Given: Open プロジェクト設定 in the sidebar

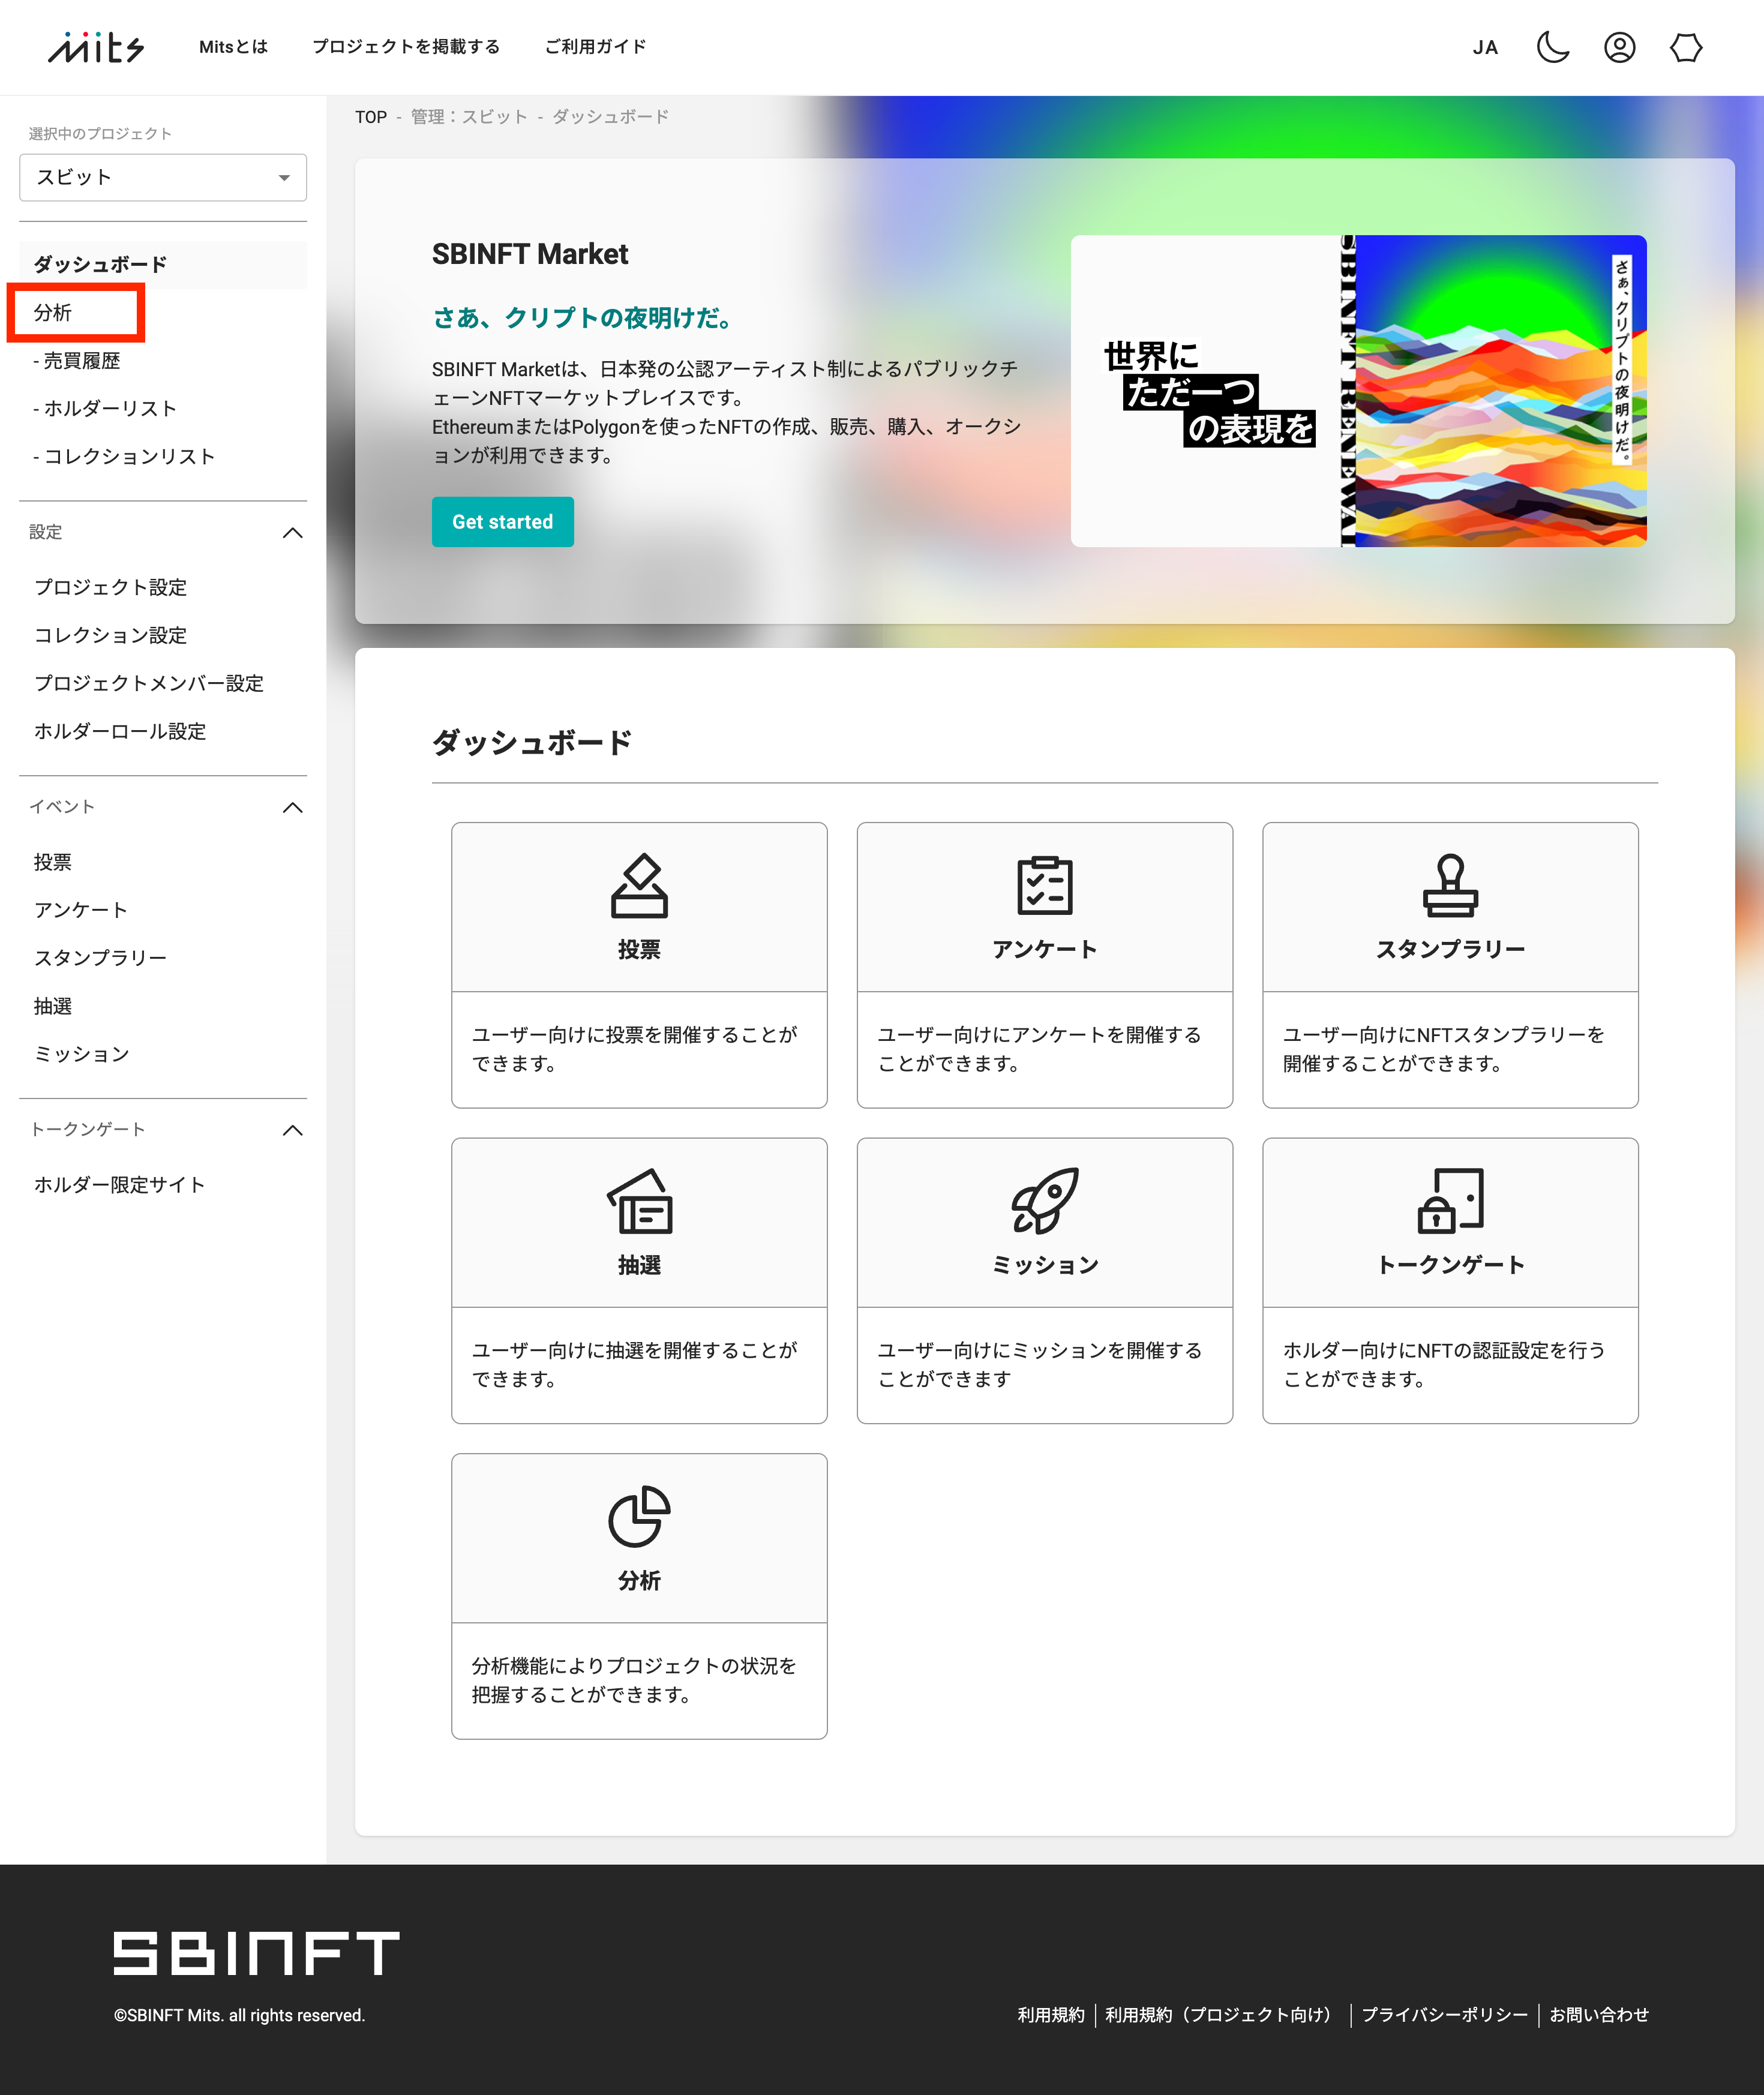Looking at the screenshot, I should [x=111, y=587].
